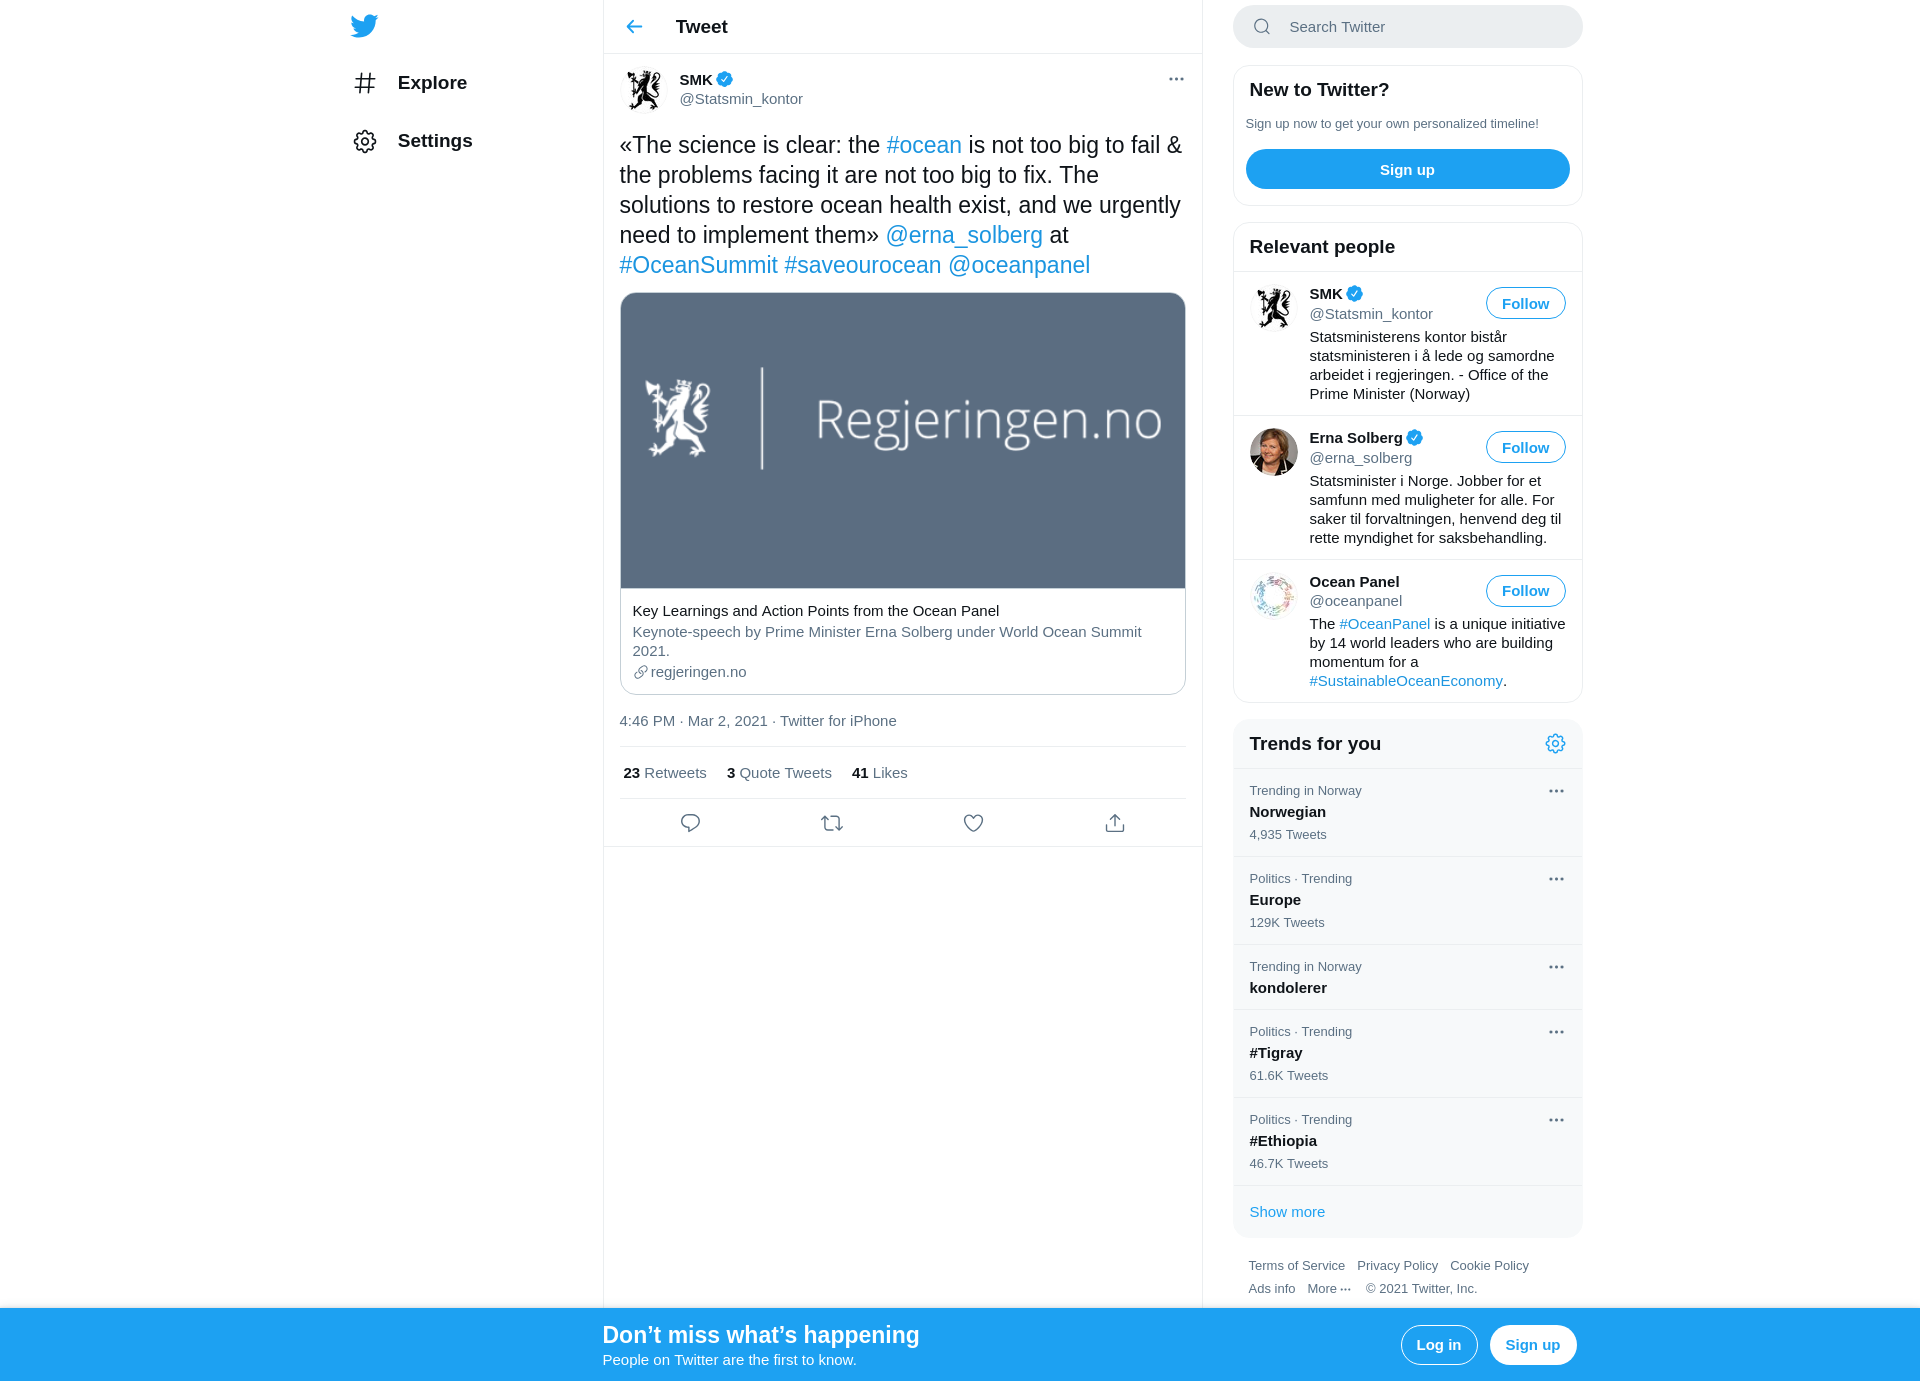Image resolution: width=1920 pixels, height=1381 pixels.
Task: Open more options for Norwegian trend
Action: 1556,791
